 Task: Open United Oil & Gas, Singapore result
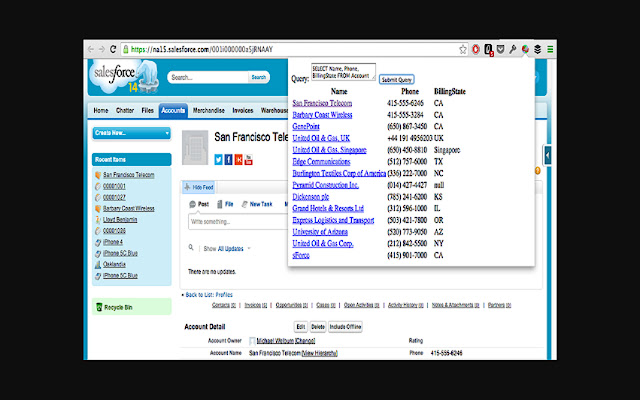coord(329,150)
